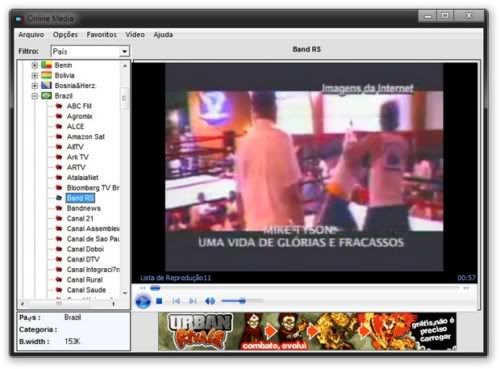Stop playback with the square stop icon

(x=159, y=301)
